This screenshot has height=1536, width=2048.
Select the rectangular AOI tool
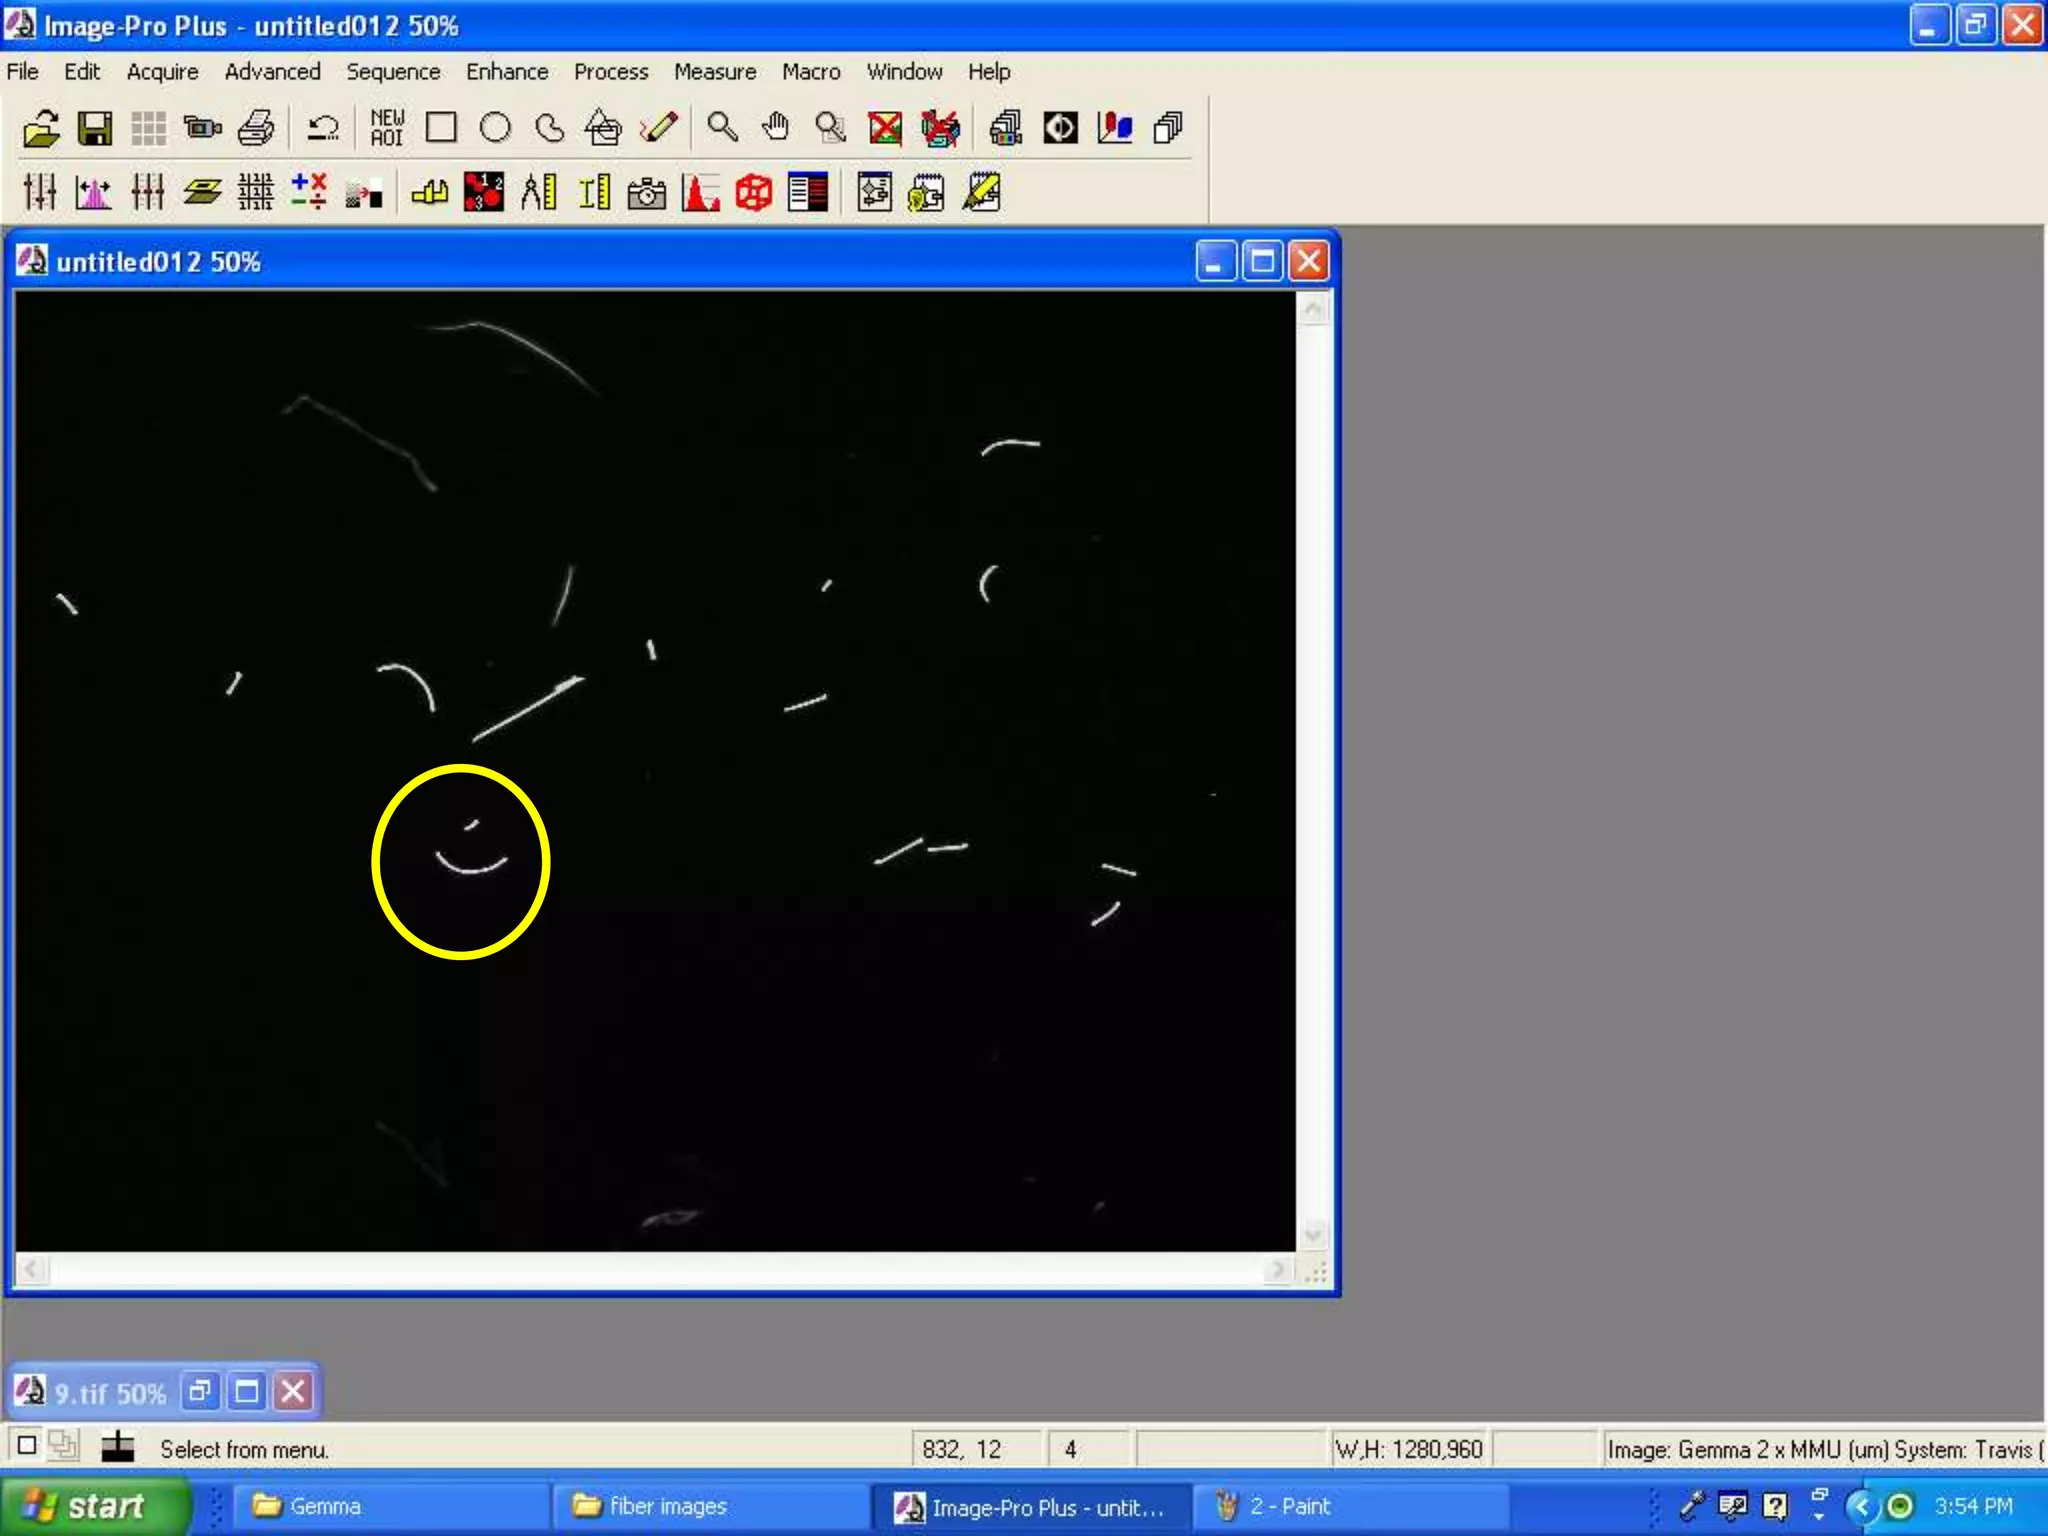click(441, 128)
